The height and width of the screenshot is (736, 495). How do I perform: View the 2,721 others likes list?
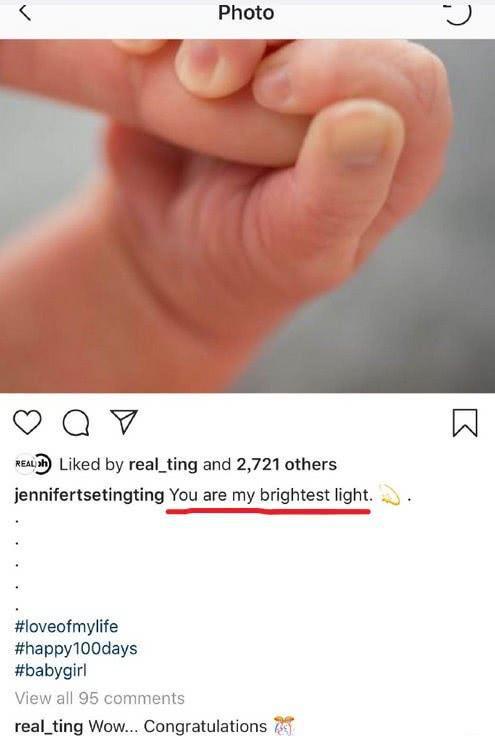point(287,464)
